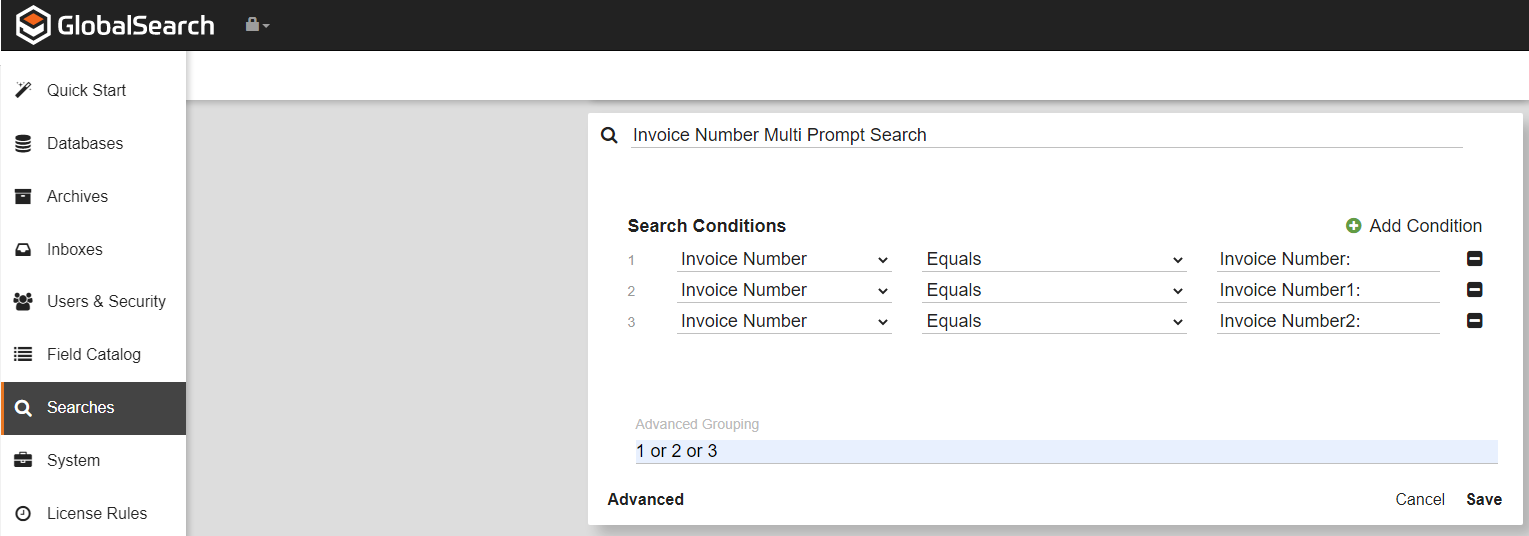Viewport: 1529px width, 536px height.
Task: Click the green Add Condition plus icon
Action: click(x=1354, y=226)
